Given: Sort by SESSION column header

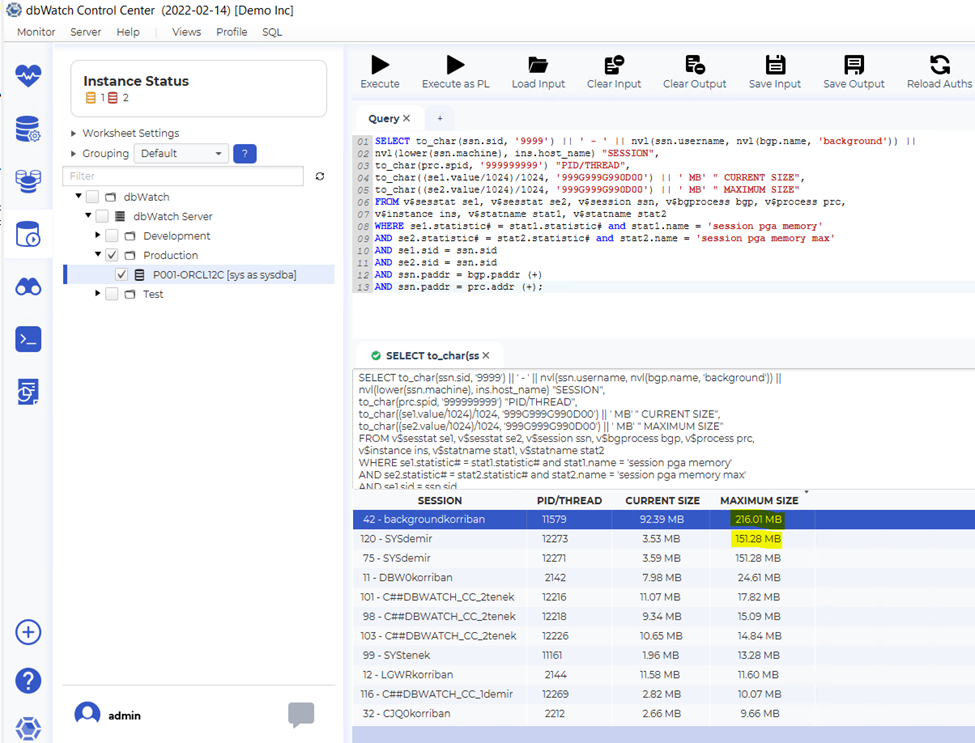Looking at the screenshot, I should pos(440,501).
